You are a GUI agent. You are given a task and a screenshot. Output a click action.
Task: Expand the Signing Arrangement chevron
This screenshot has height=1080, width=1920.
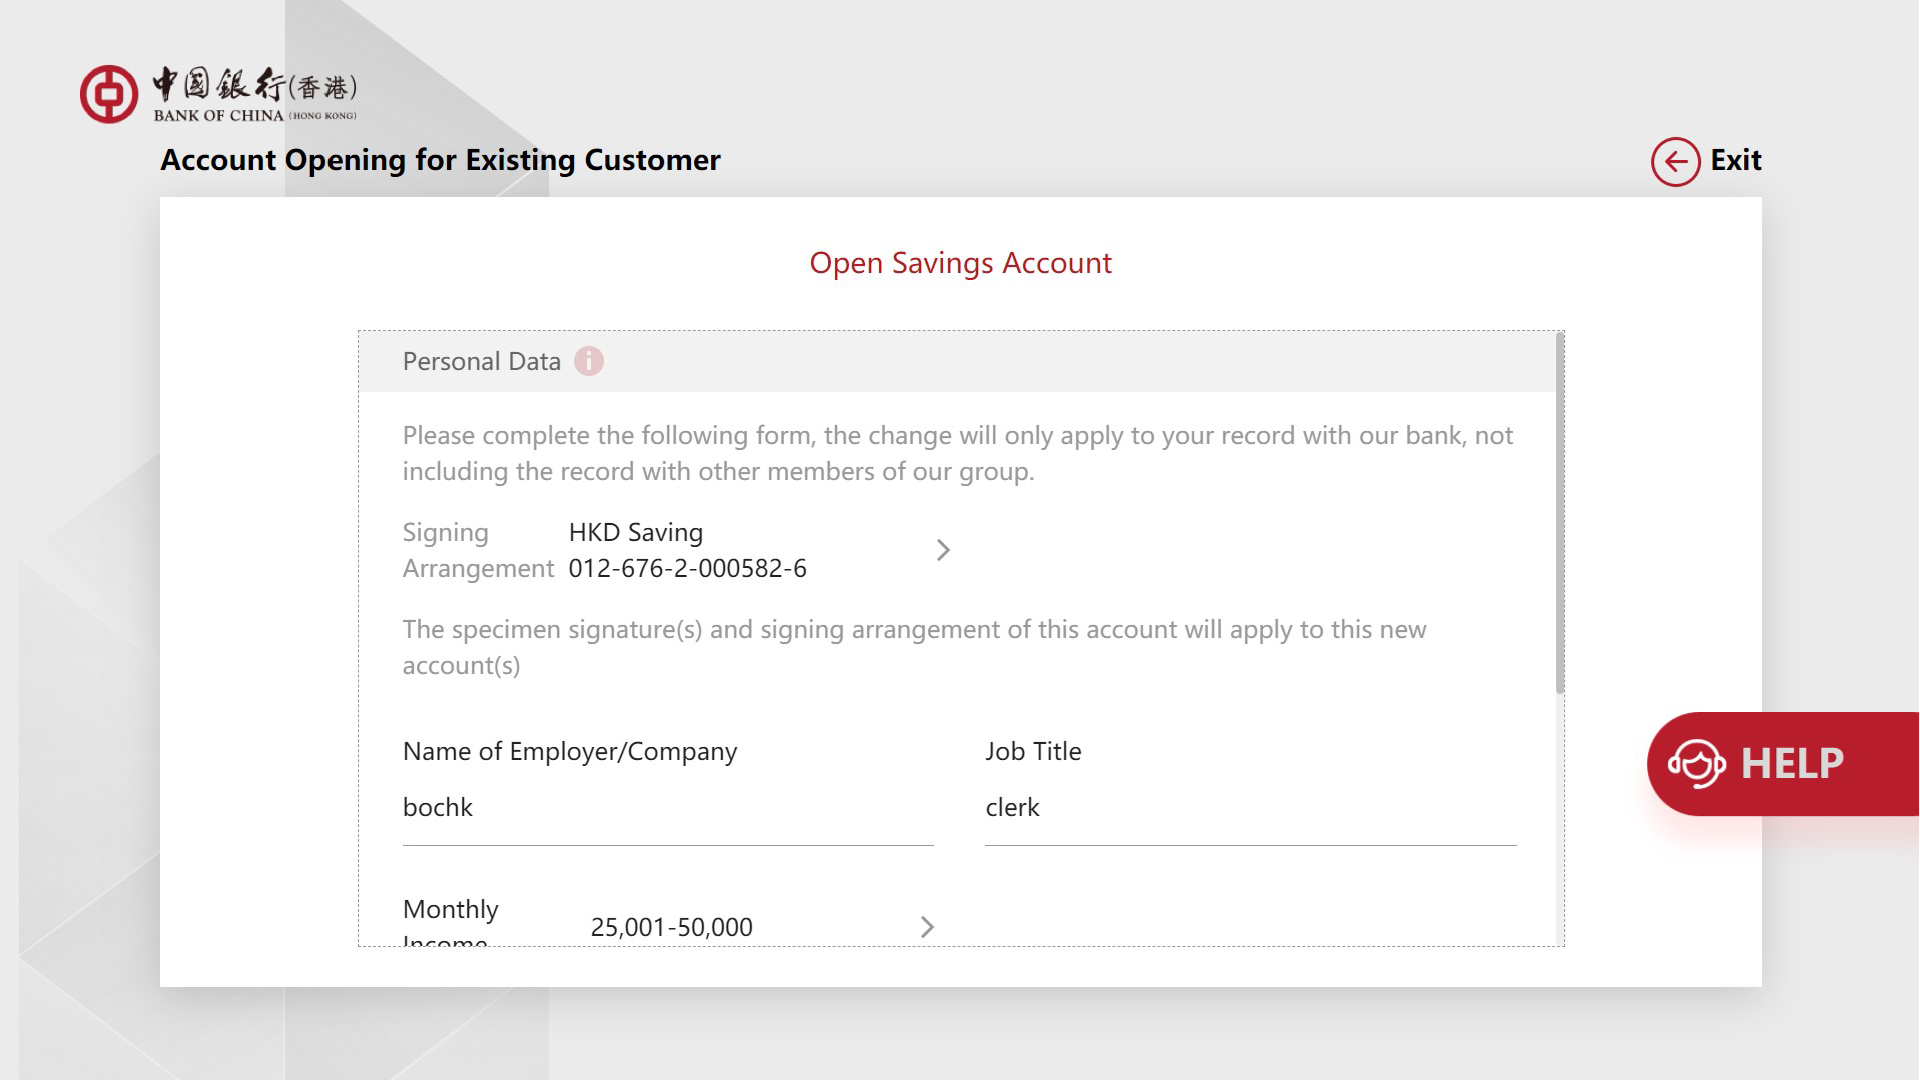tap(942, 550)
